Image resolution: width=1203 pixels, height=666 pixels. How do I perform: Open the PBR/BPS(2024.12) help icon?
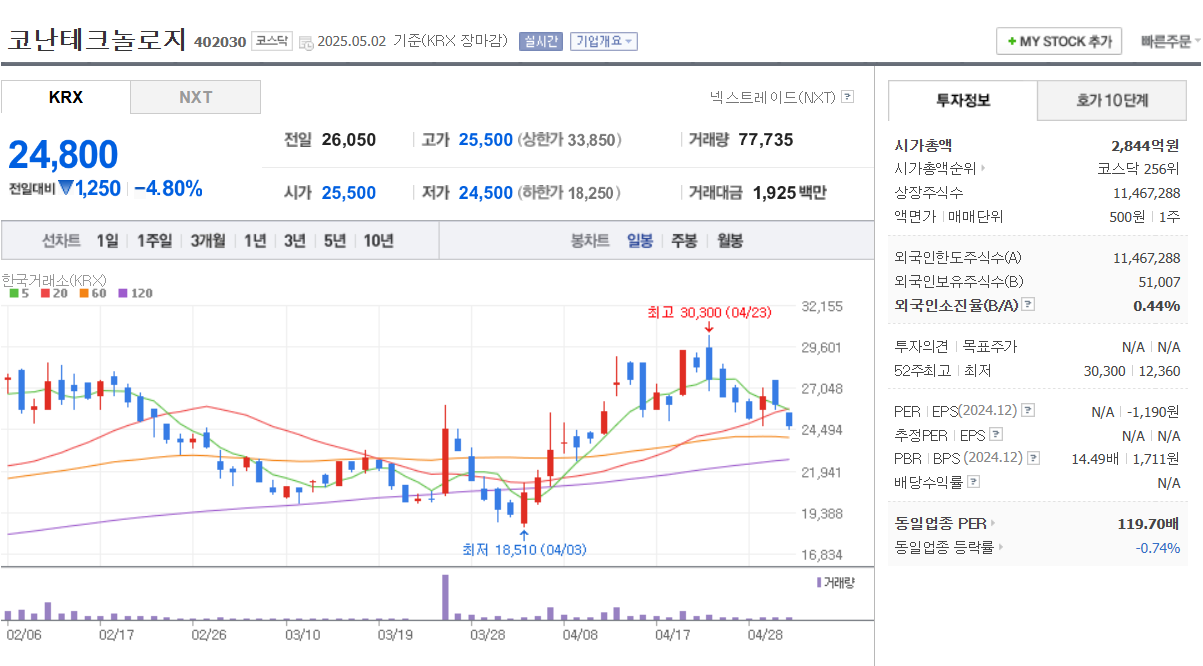coord(1033,458)
